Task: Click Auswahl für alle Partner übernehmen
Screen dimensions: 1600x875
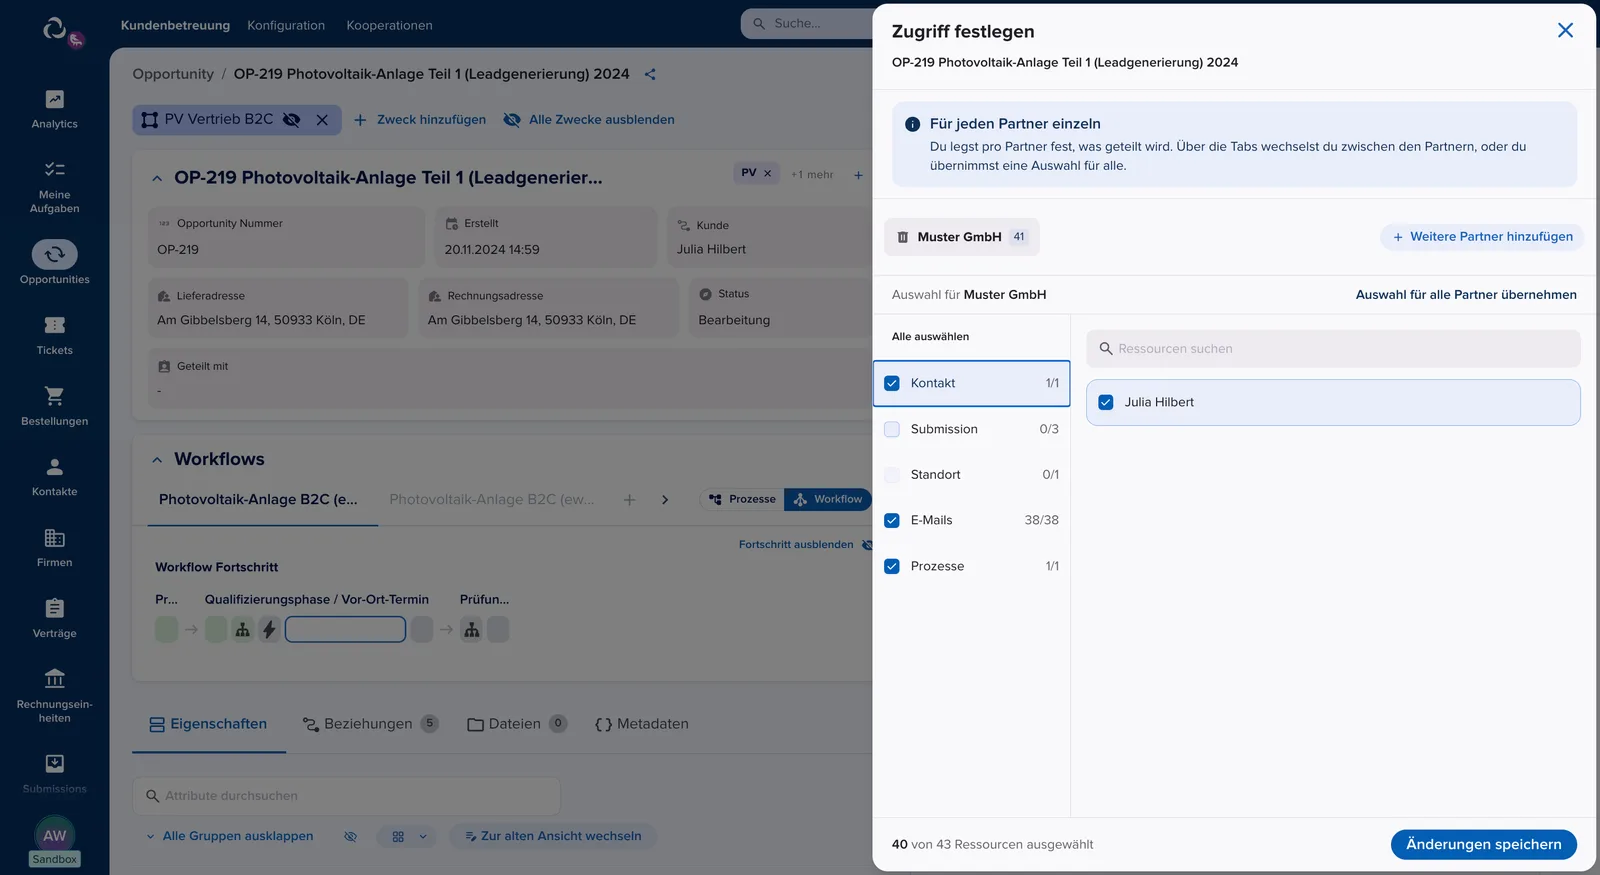Action: point(1466,295)
